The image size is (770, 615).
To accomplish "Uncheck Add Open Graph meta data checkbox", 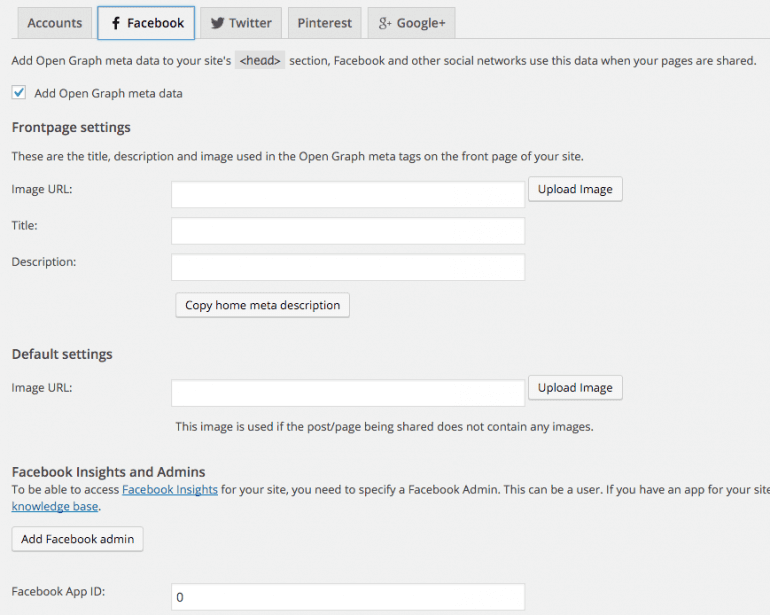I will 19,92.
